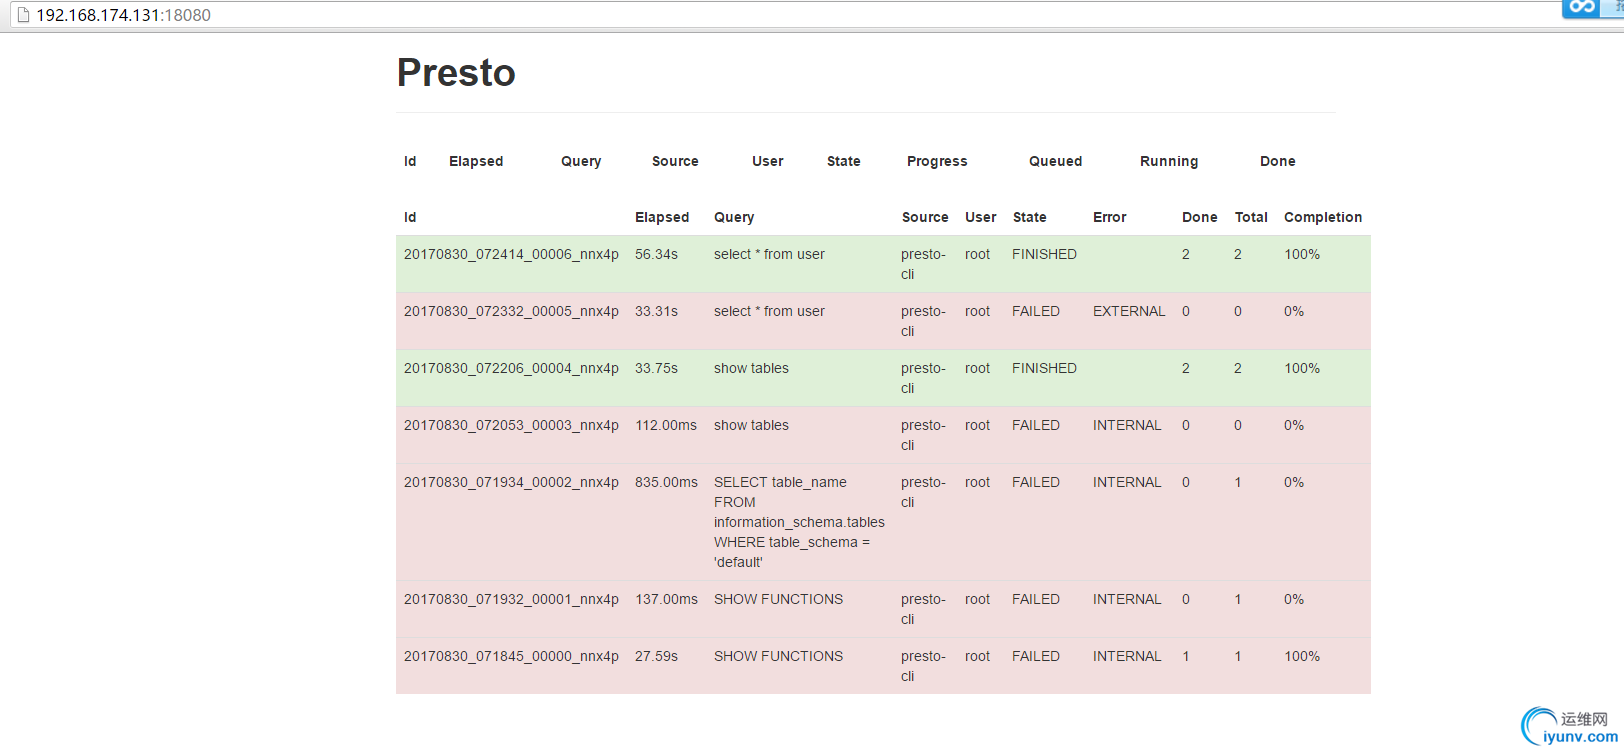Screen dimensions: 1624x753
Task: Open query 20170830_072414_00006_nnx4p
Action: coord(511,254)
